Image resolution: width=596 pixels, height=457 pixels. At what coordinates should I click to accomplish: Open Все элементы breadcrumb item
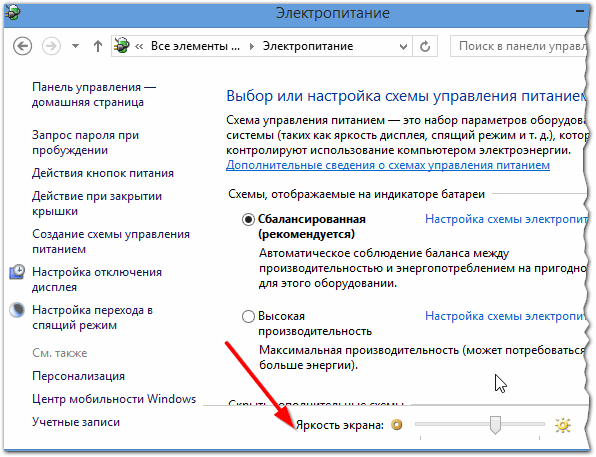[195, 46]
